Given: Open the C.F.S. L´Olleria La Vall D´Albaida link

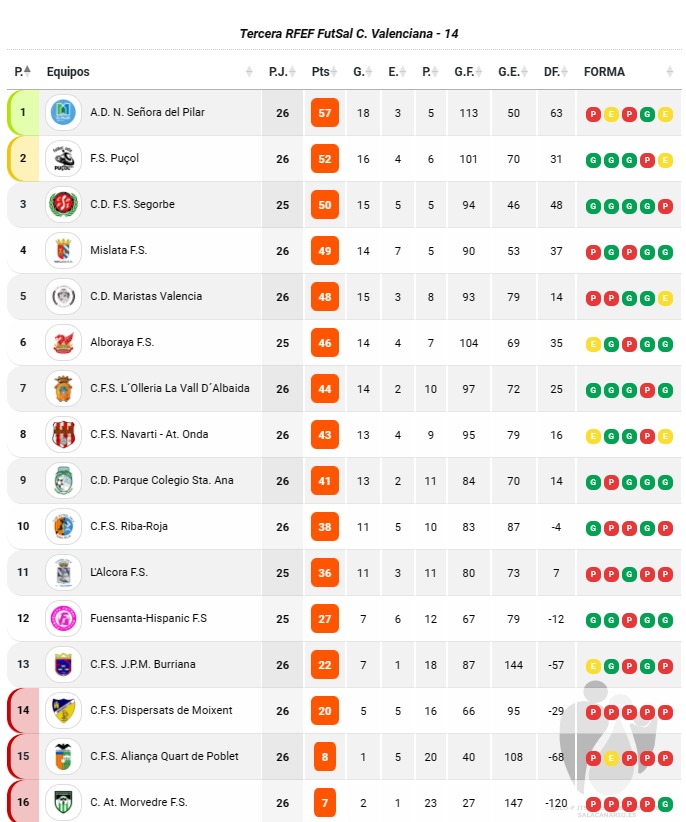Looking at the screenshot, I should tap(170, 388).
